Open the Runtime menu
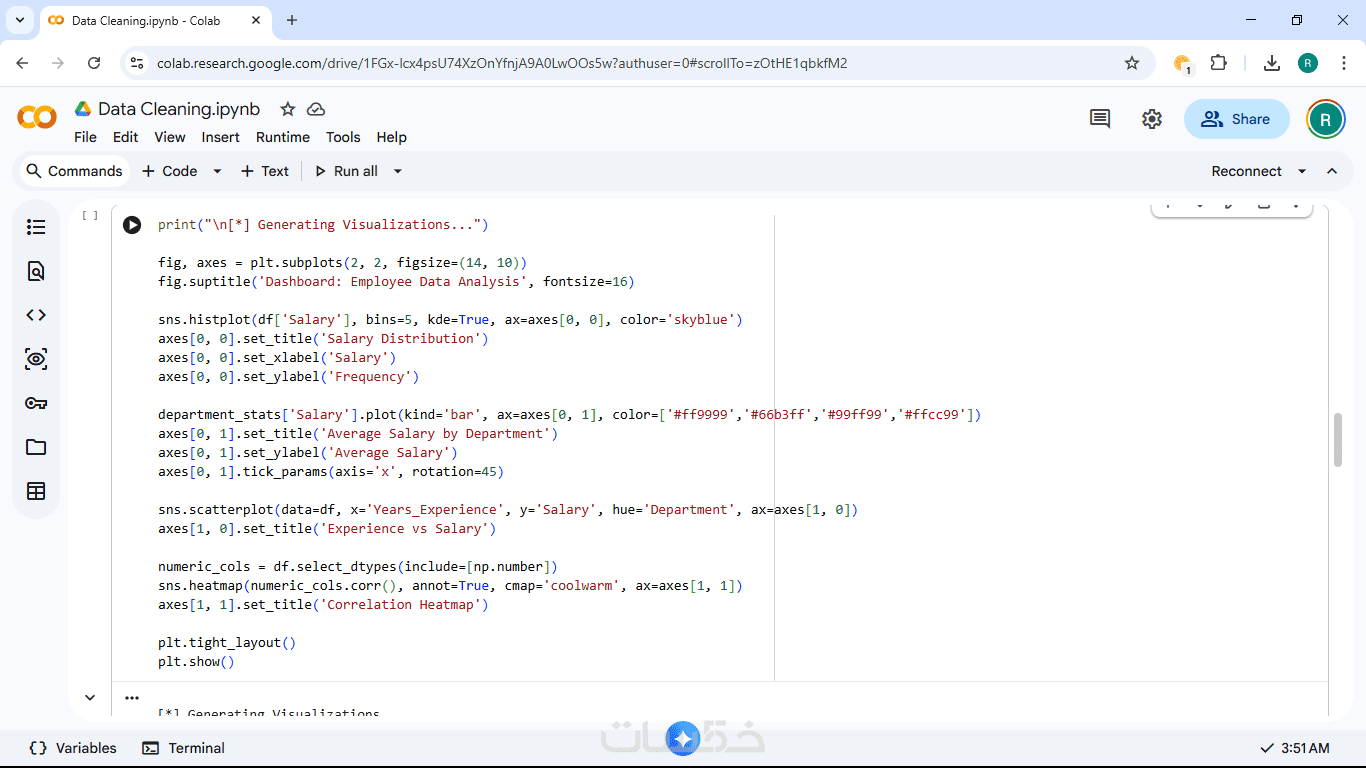 coord(283,137)
